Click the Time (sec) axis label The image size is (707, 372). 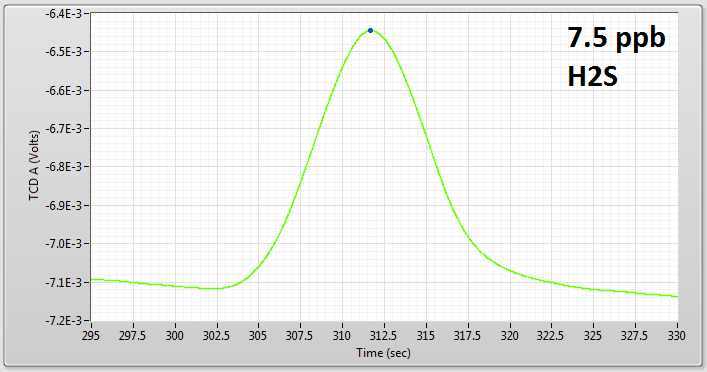tap(384, 353)
